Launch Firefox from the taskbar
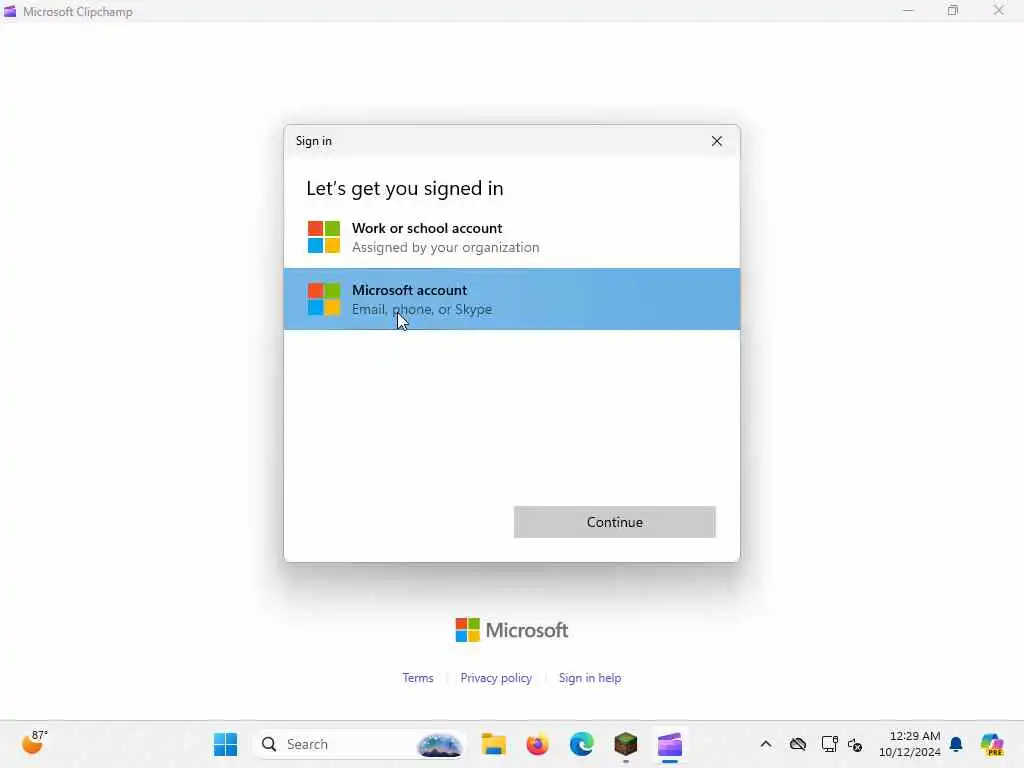 [537, 744]
